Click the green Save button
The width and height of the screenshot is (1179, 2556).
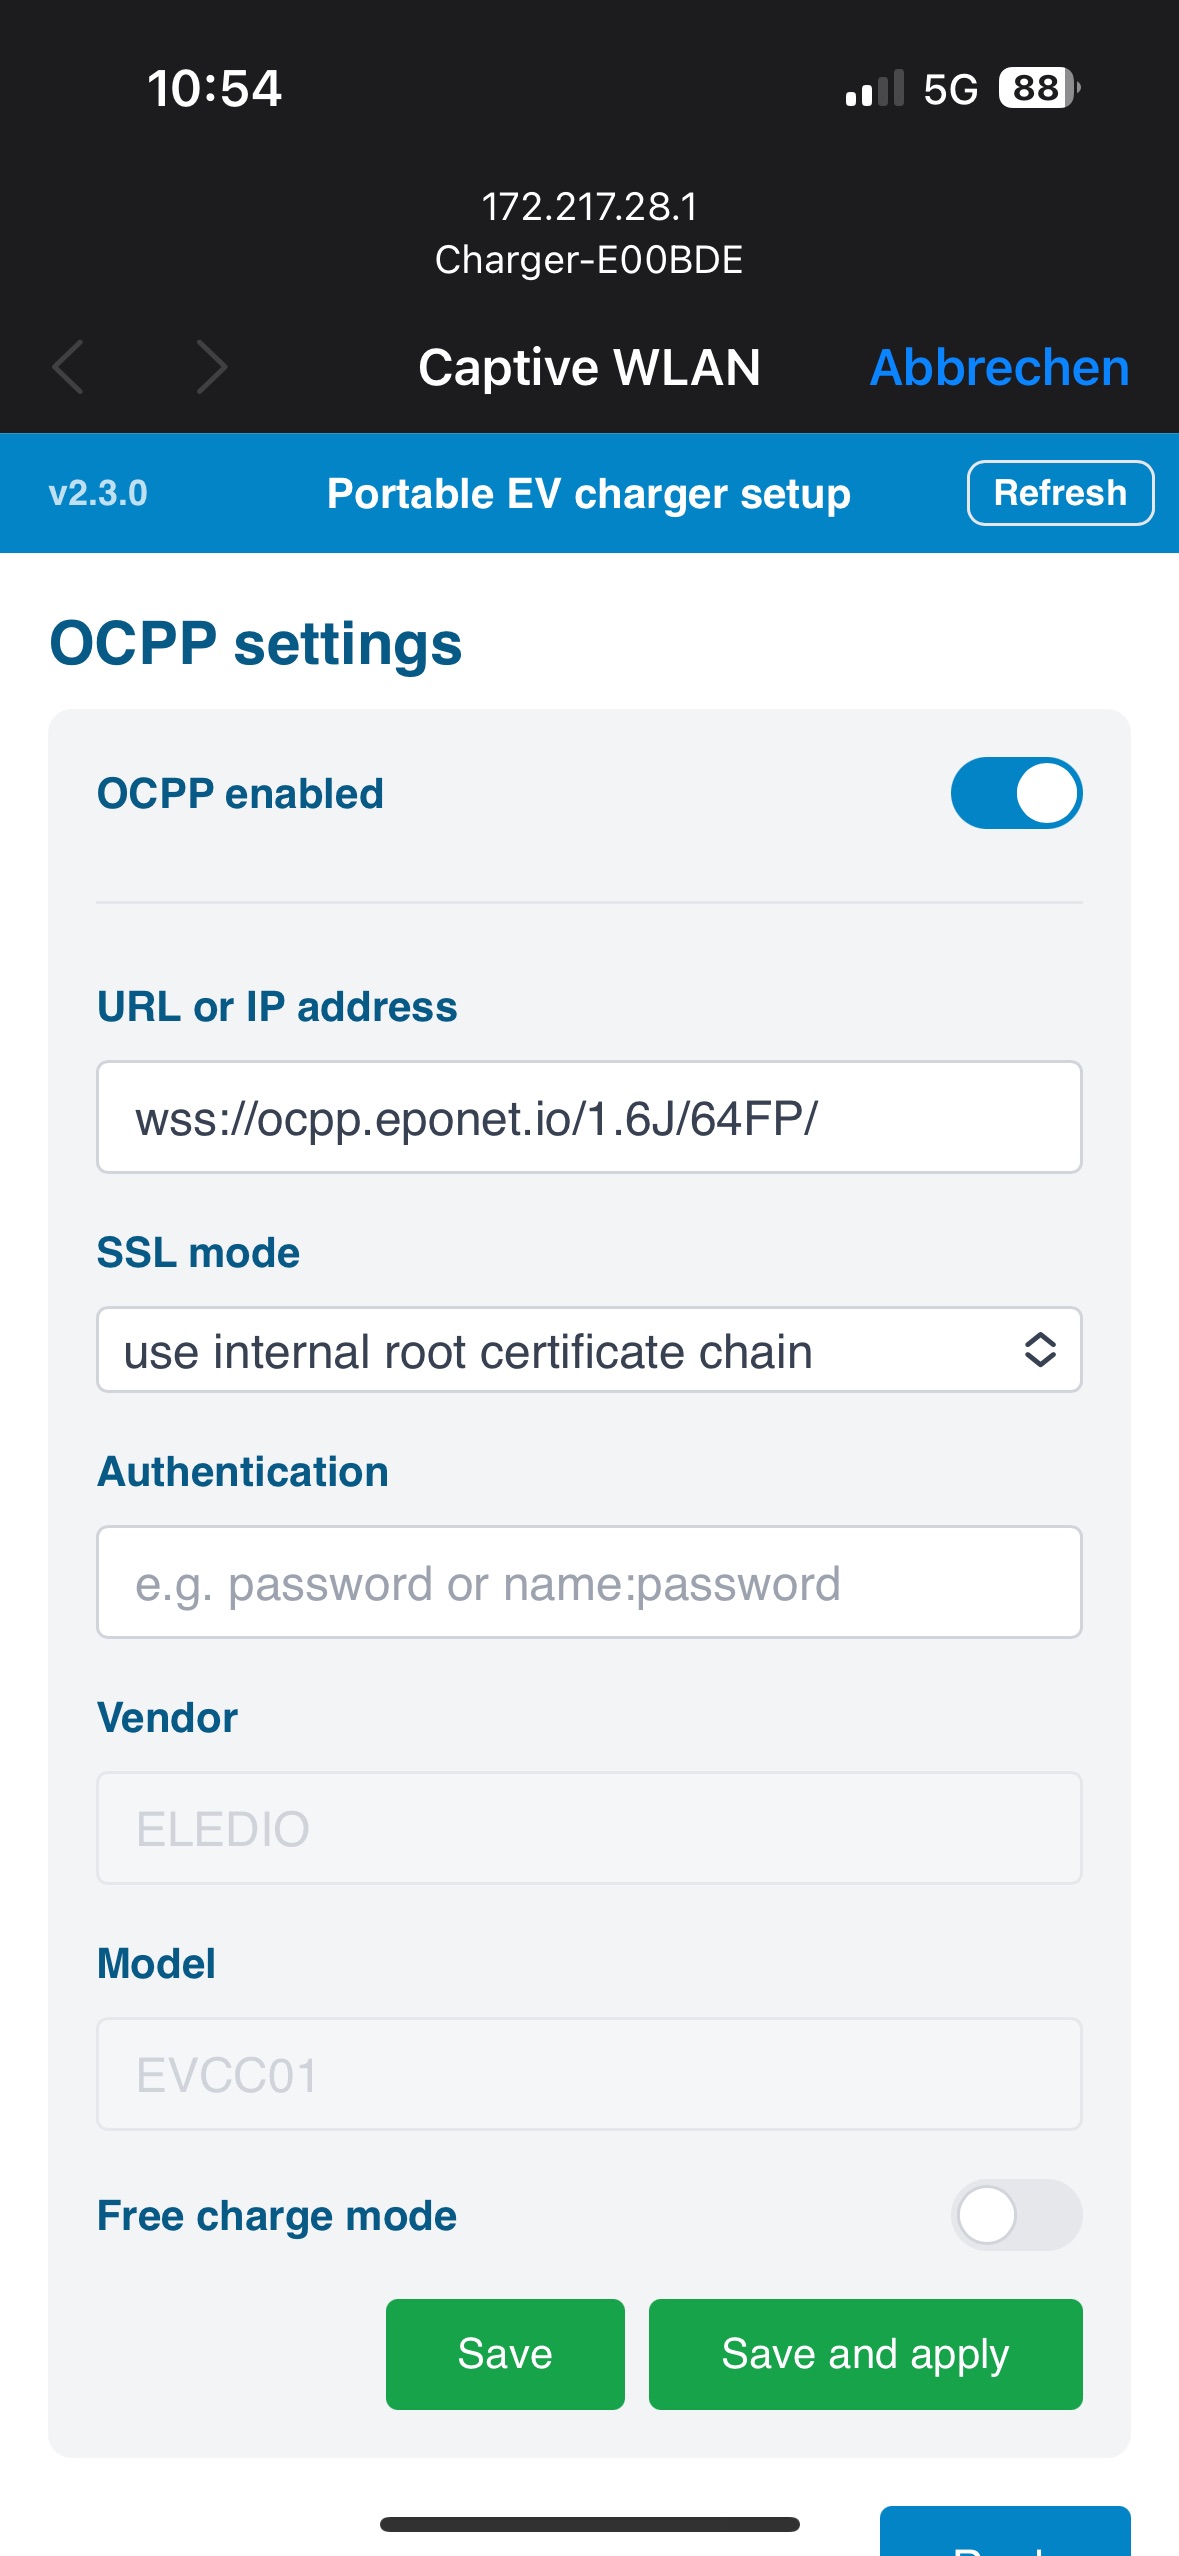pyautogui.click(x=505, y=2354)
